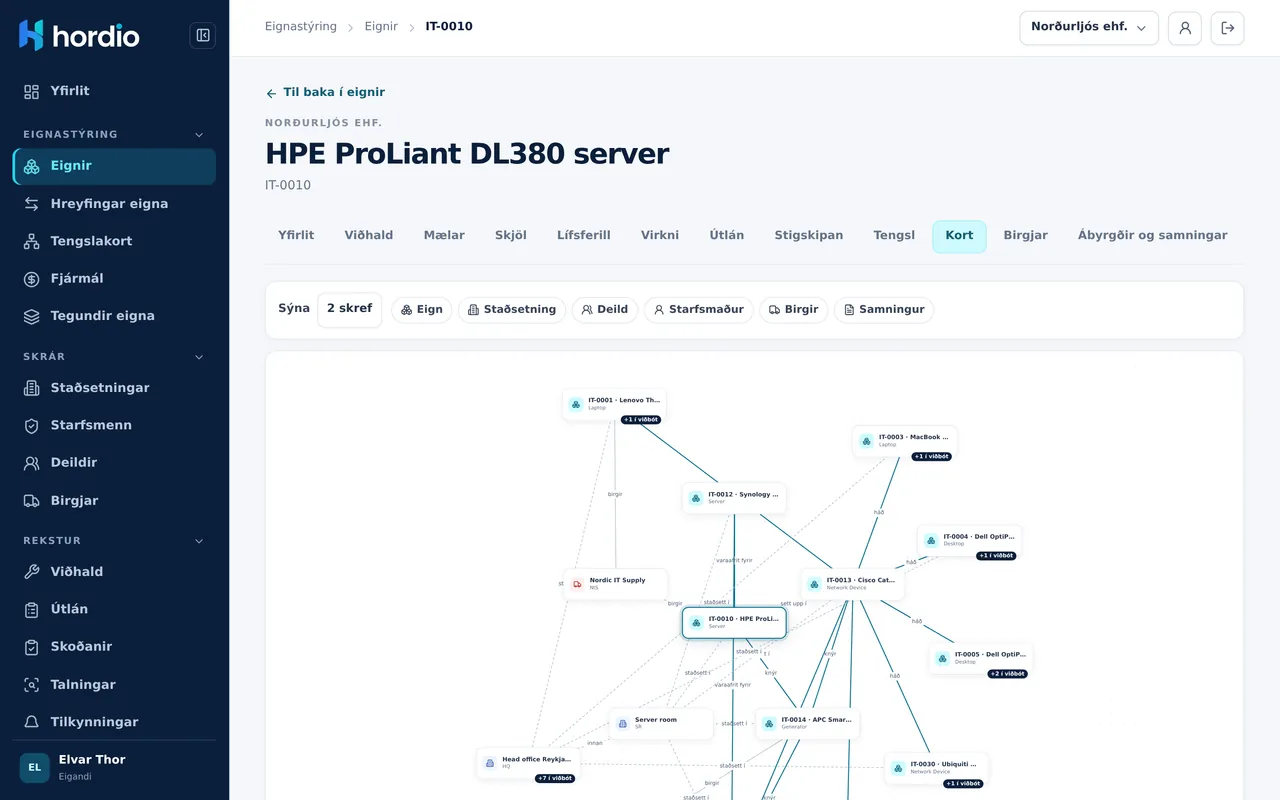
Task: Open Talningar in the sidebar
Action: (x=114, y=685)
